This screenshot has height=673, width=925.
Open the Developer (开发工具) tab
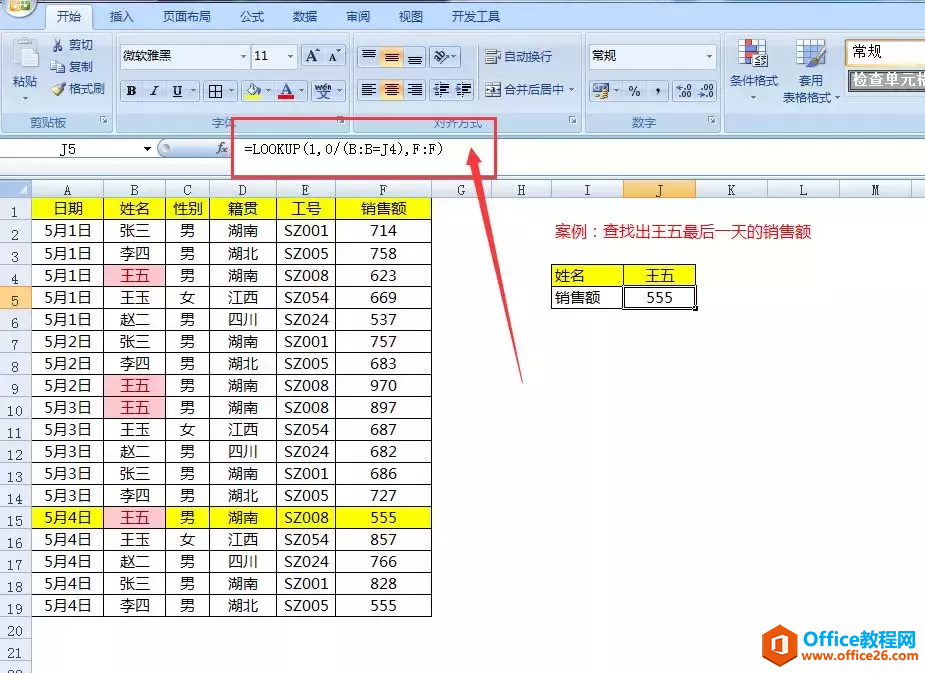point(475,17)
